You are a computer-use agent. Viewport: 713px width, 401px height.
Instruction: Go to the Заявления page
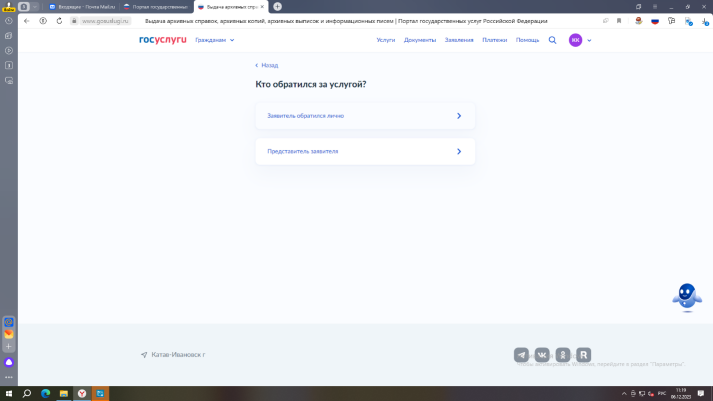coord(459,40)
